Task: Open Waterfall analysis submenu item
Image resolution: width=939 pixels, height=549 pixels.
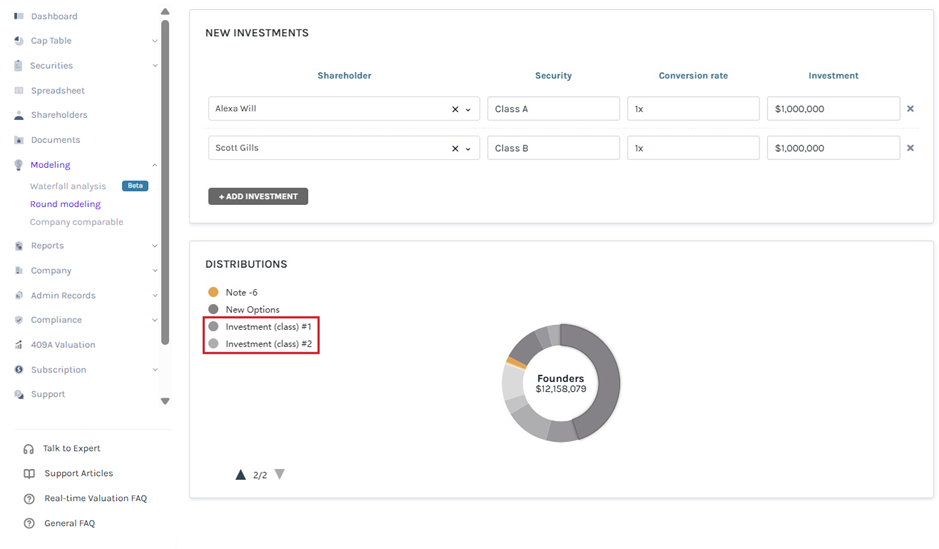Action: pyautogui.click(x=68, y=186)
